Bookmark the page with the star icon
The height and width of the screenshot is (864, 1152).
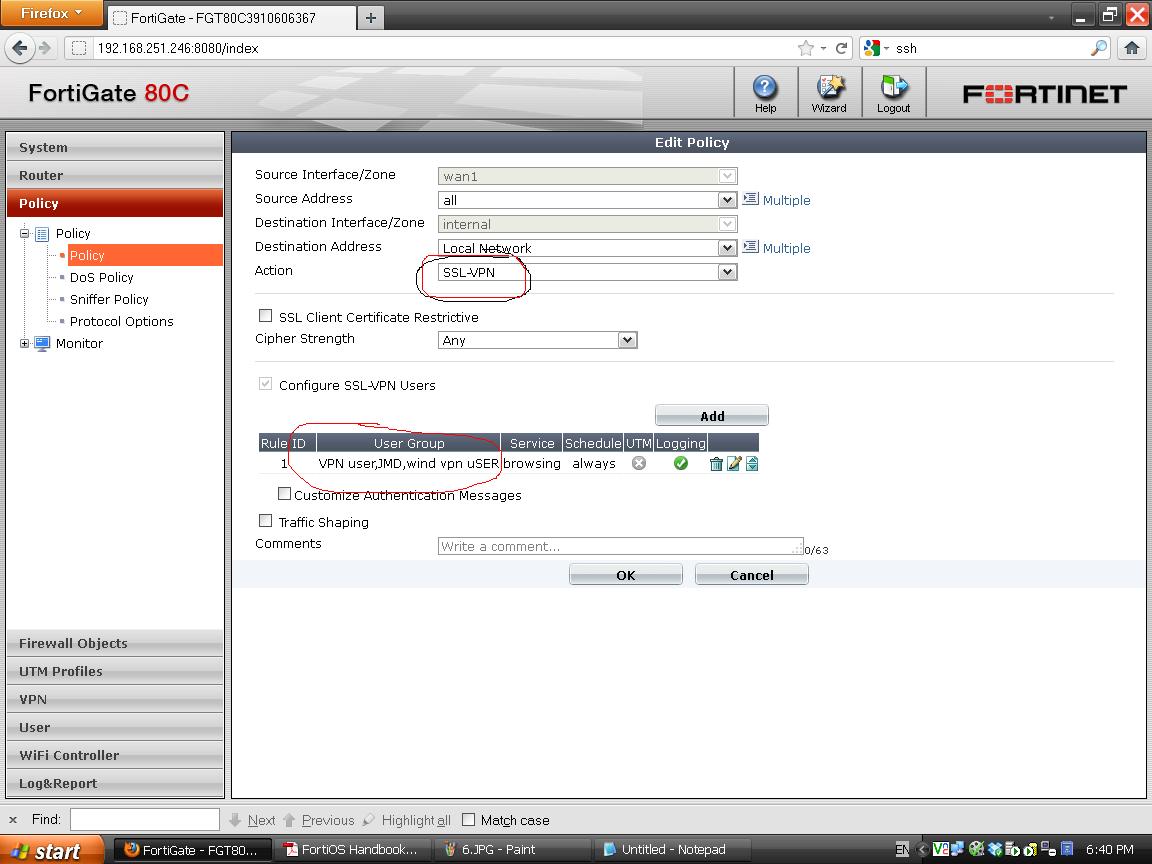pyautogui.click(x=806, y=48)
